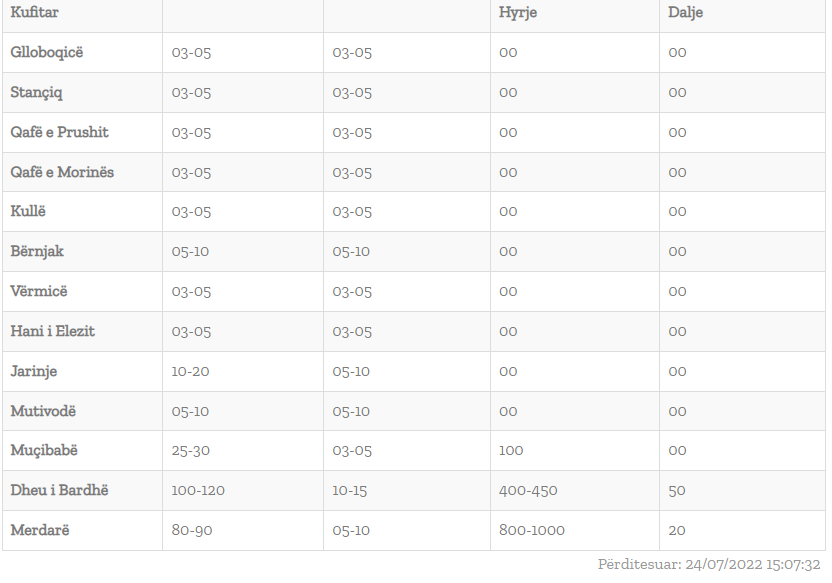Click the Hani i Elezit row label

[x=53, y=331]
